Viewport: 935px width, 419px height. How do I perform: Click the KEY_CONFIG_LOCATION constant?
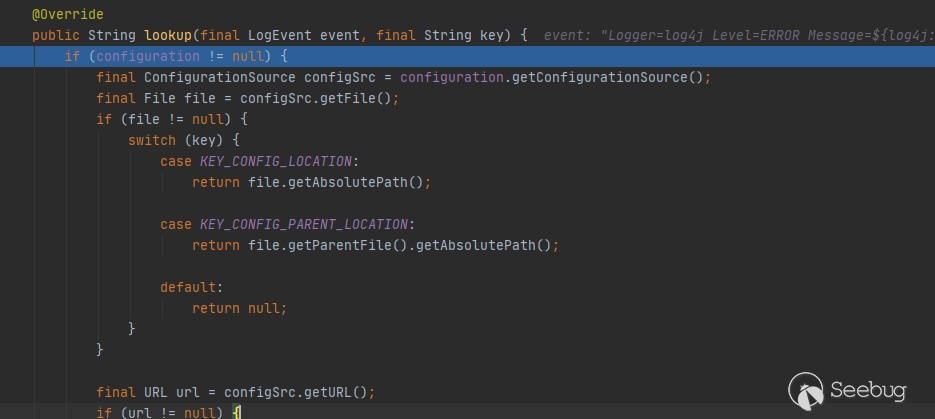(277, 161)
